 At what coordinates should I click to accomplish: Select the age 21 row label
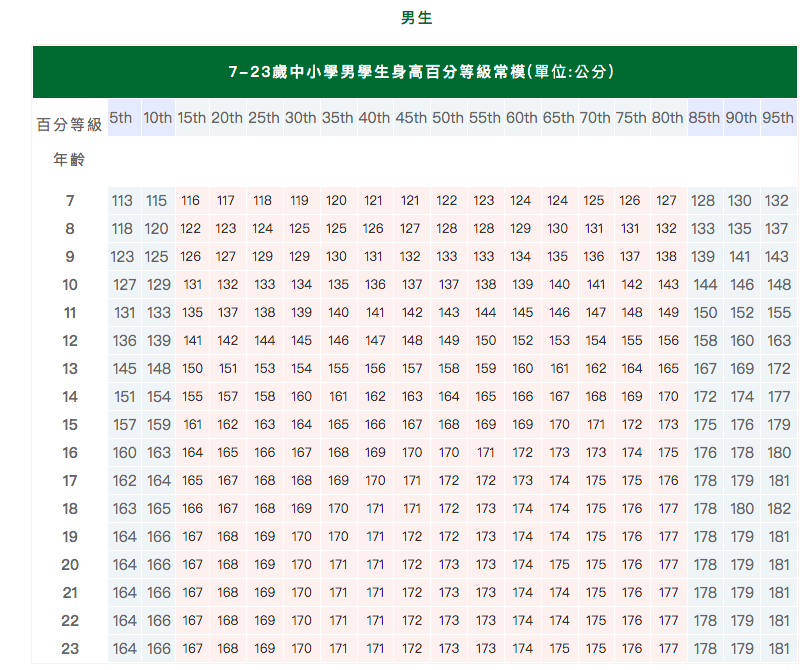coord(70,592)
